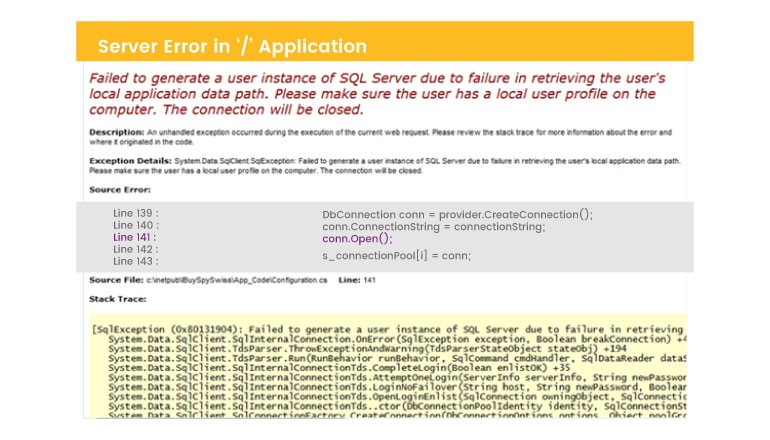This screenshot has height=440, width=770.
Task: Select the '[SqlException (0x80131904)' stack trace line
Action: click(x=388, y=329)
